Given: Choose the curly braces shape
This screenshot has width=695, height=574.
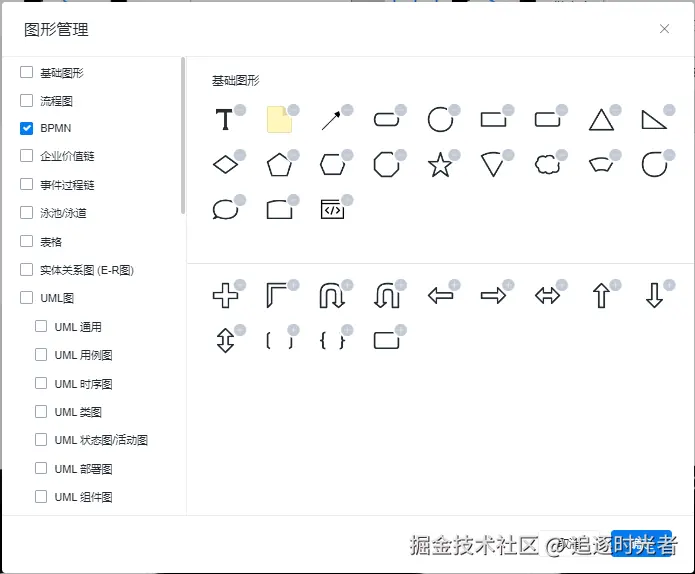Looking at the screenshot, I should [x=332, y=340].
